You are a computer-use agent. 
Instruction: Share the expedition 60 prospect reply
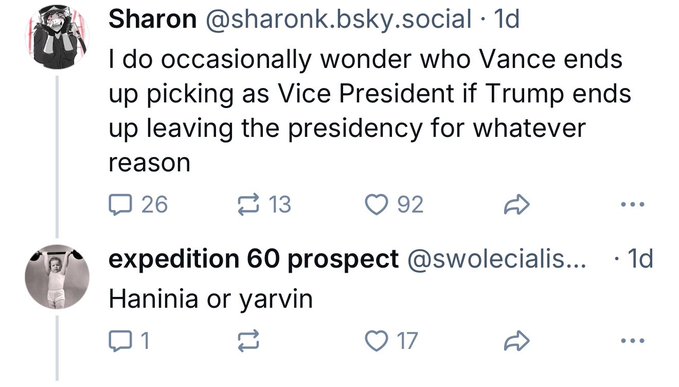(x=517, y=341)
